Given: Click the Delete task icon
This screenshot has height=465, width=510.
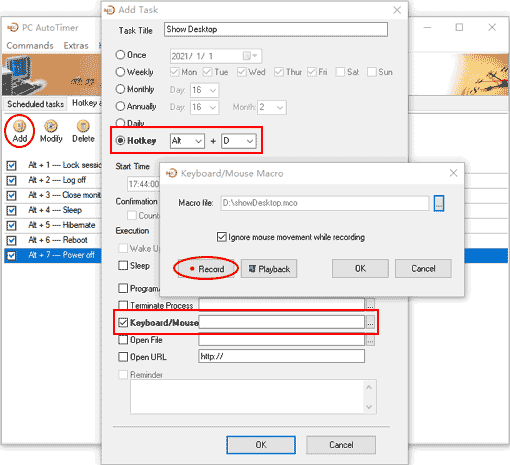Looking at the screenshot, I should pos(83,131).
